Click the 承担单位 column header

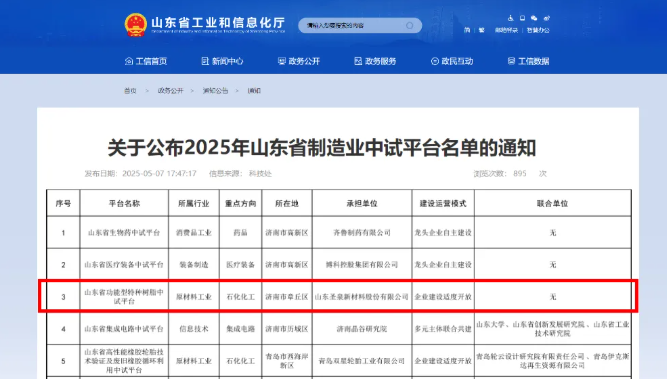(x=362, y=203)
